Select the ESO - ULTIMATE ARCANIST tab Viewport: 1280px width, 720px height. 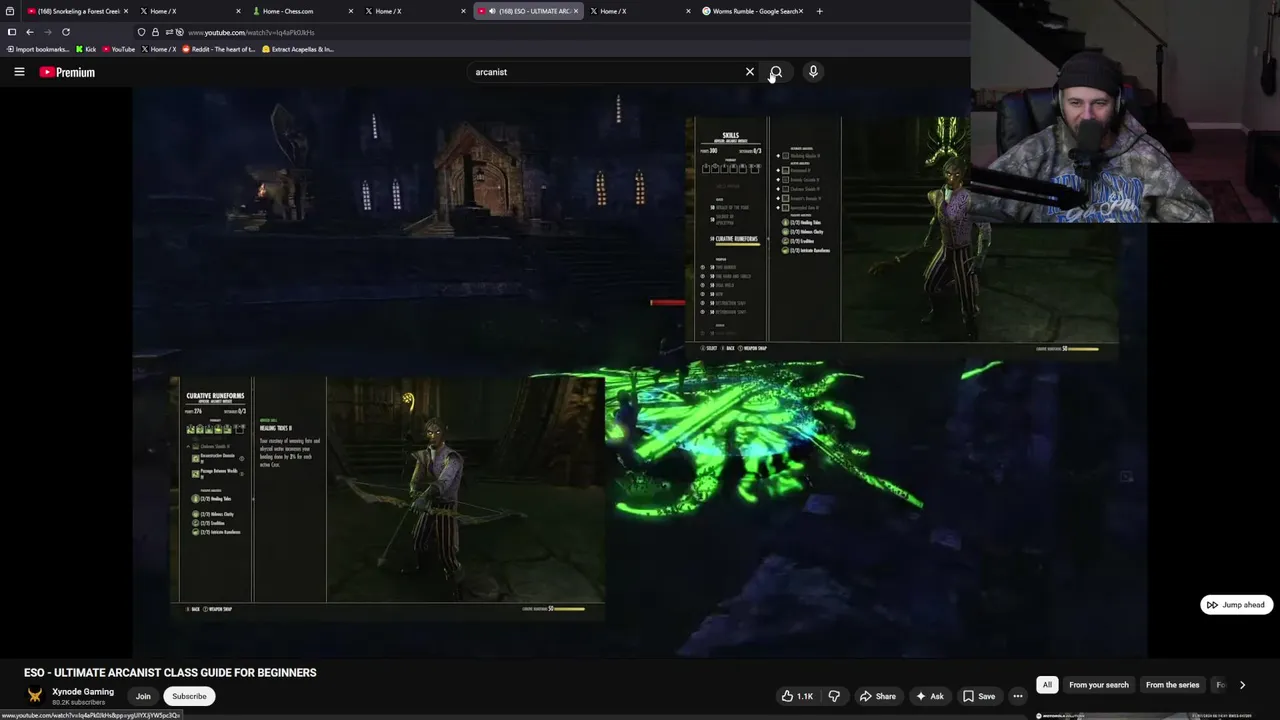point(528,11)
